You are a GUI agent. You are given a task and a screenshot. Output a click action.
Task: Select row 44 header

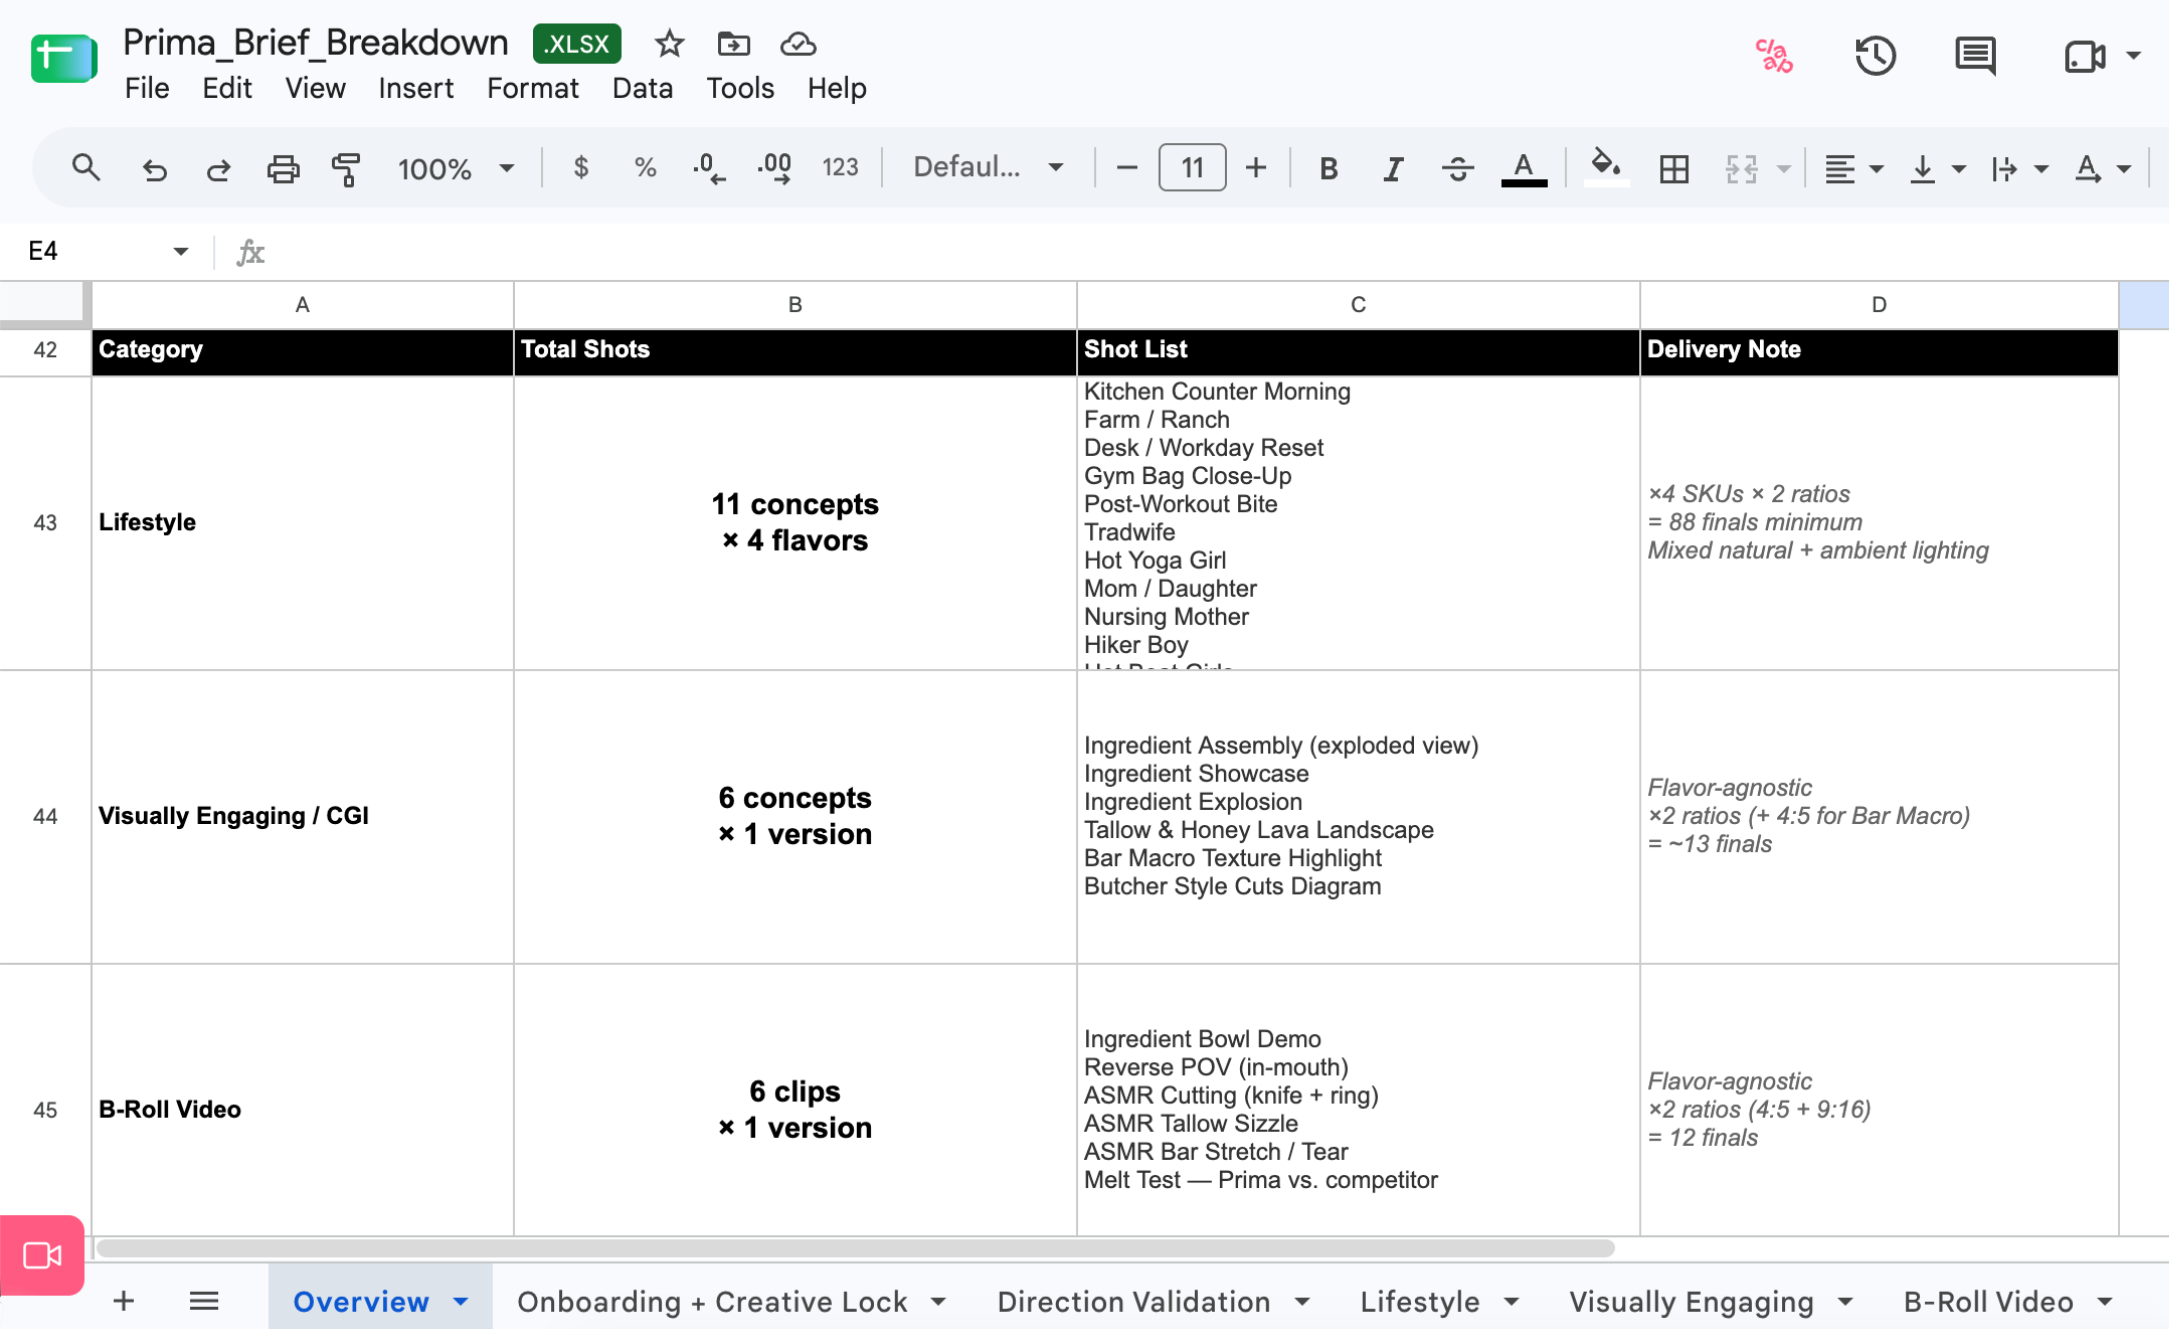(45, 816)
